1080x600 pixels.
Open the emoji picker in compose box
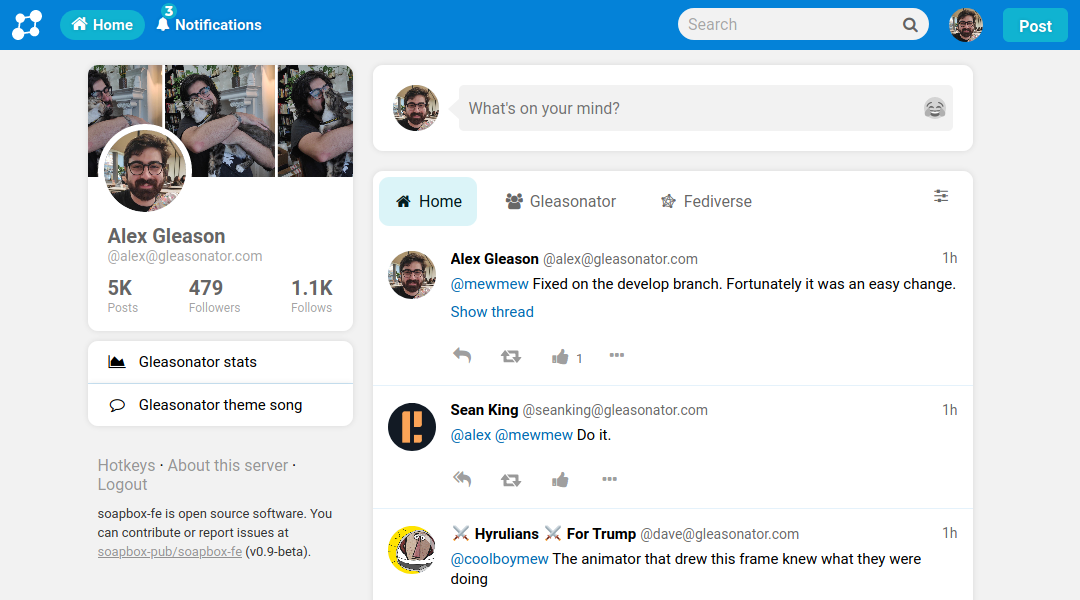934,108
